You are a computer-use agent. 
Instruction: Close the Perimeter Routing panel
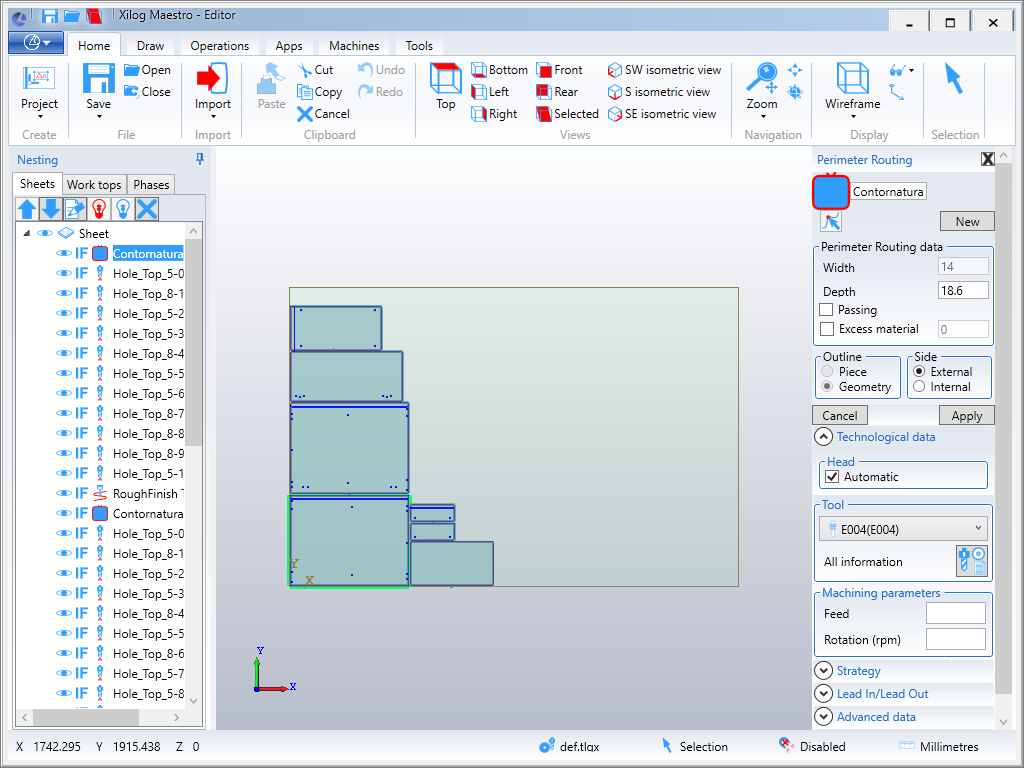point(987,159)
